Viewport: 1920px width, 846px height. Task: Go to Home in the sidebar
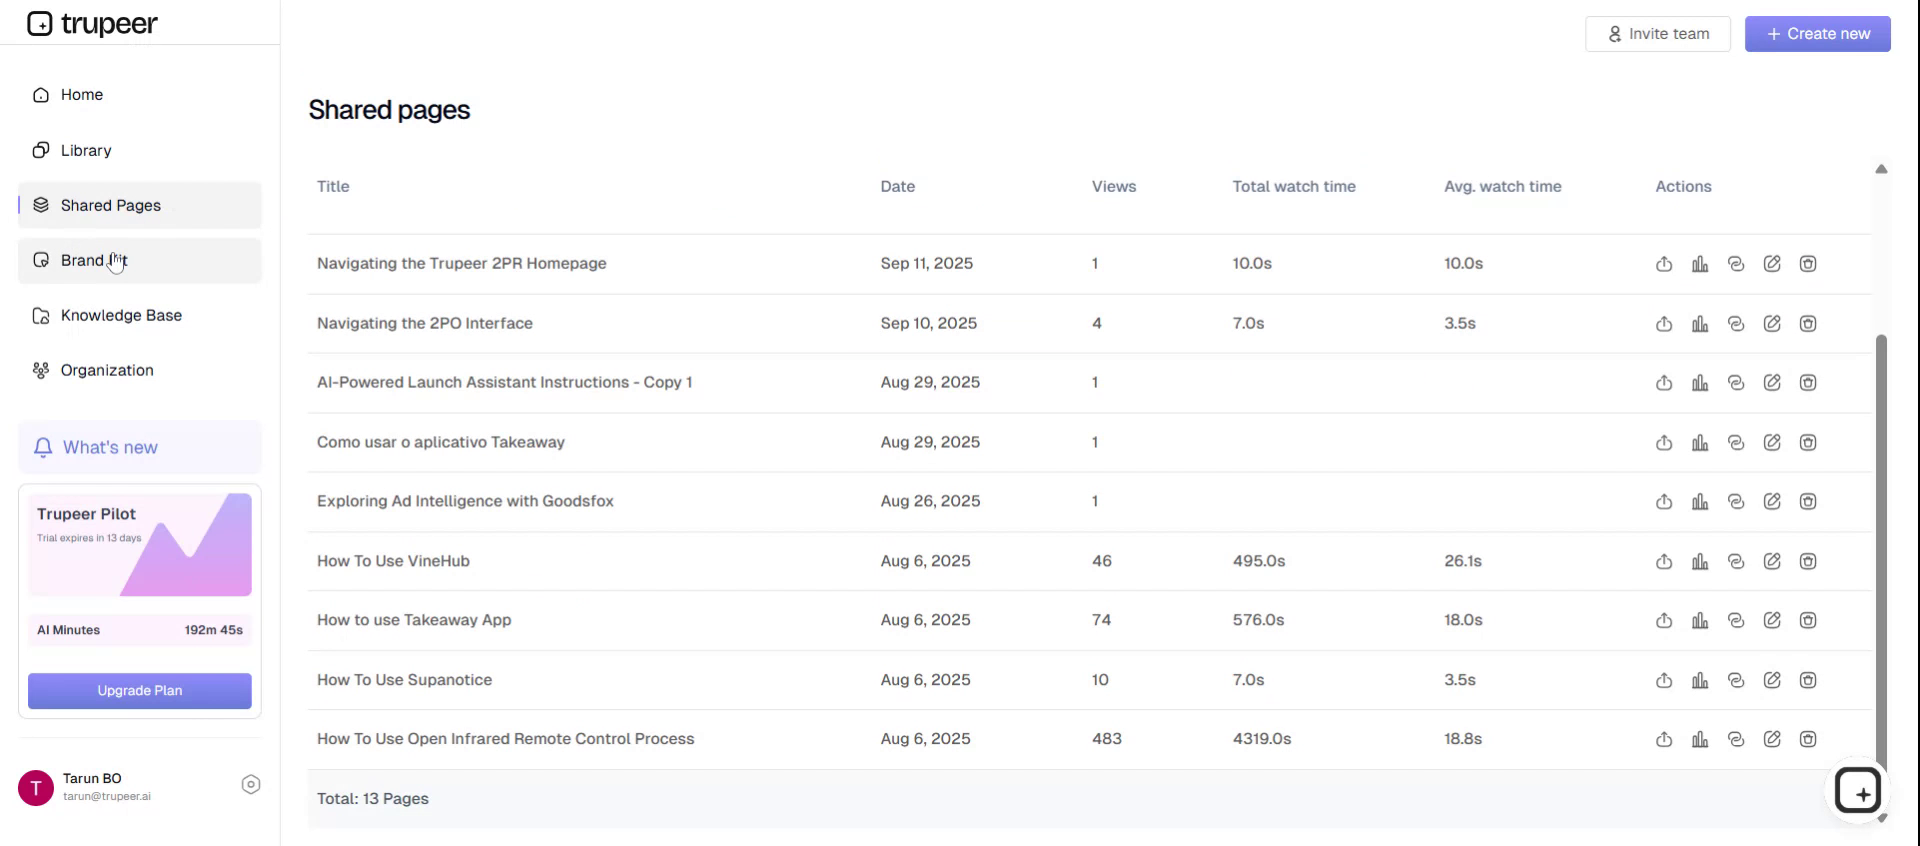140,95
